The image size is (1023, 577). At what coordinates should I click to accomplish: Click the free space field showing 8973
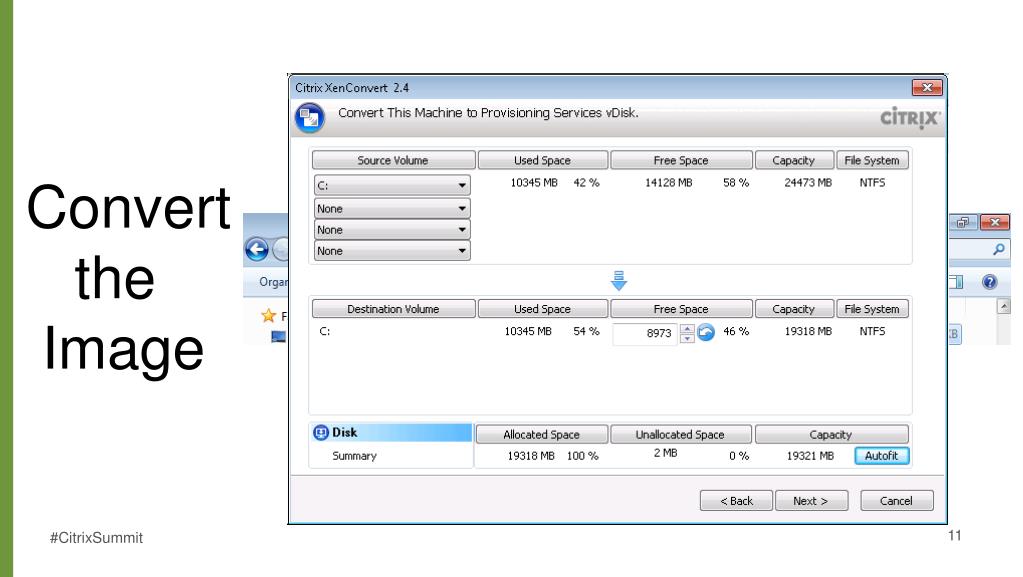[x=645, y=334]
